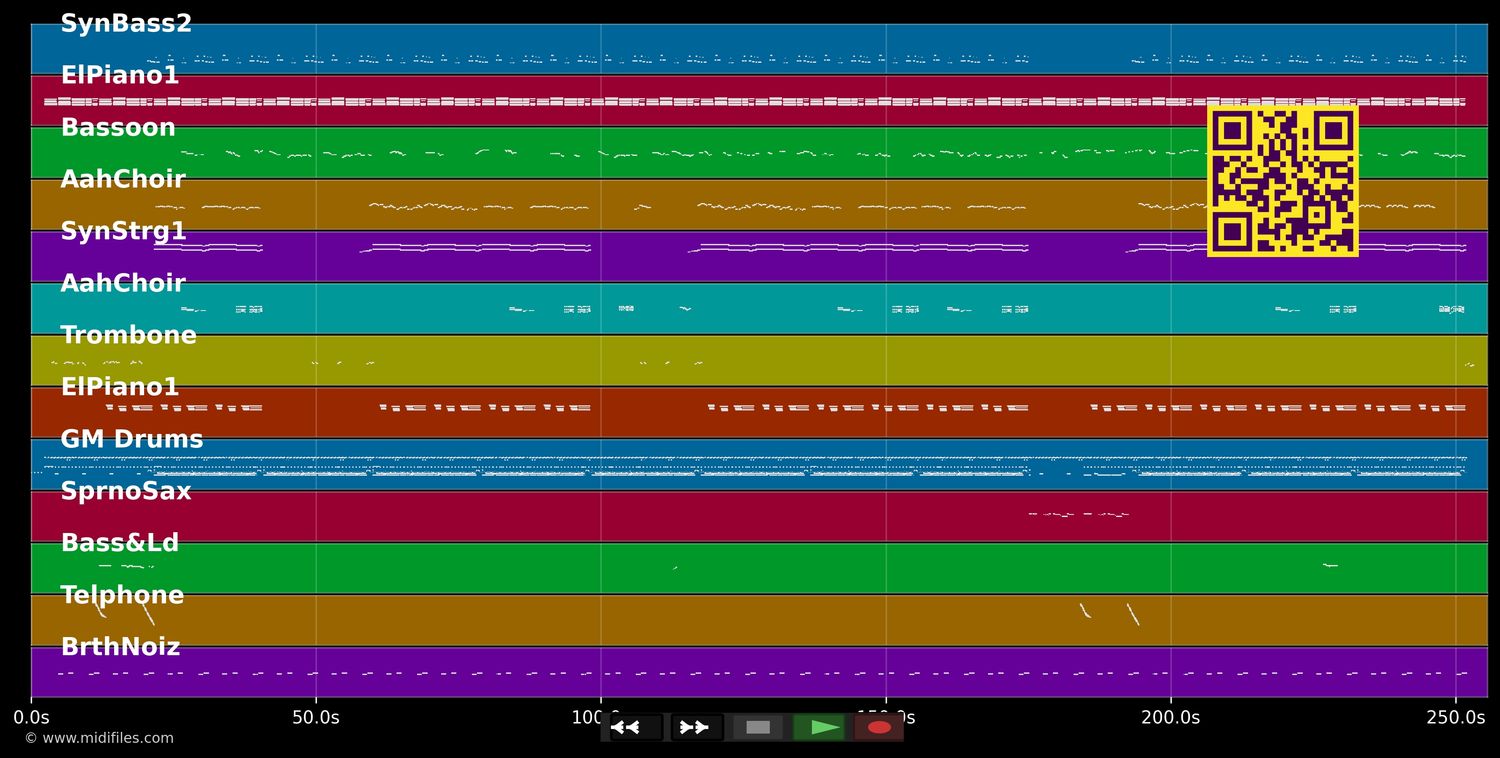Click the 250.0s timeline marker
The height and width of the screenshot is (758, 1500).
pos(1456,717)
